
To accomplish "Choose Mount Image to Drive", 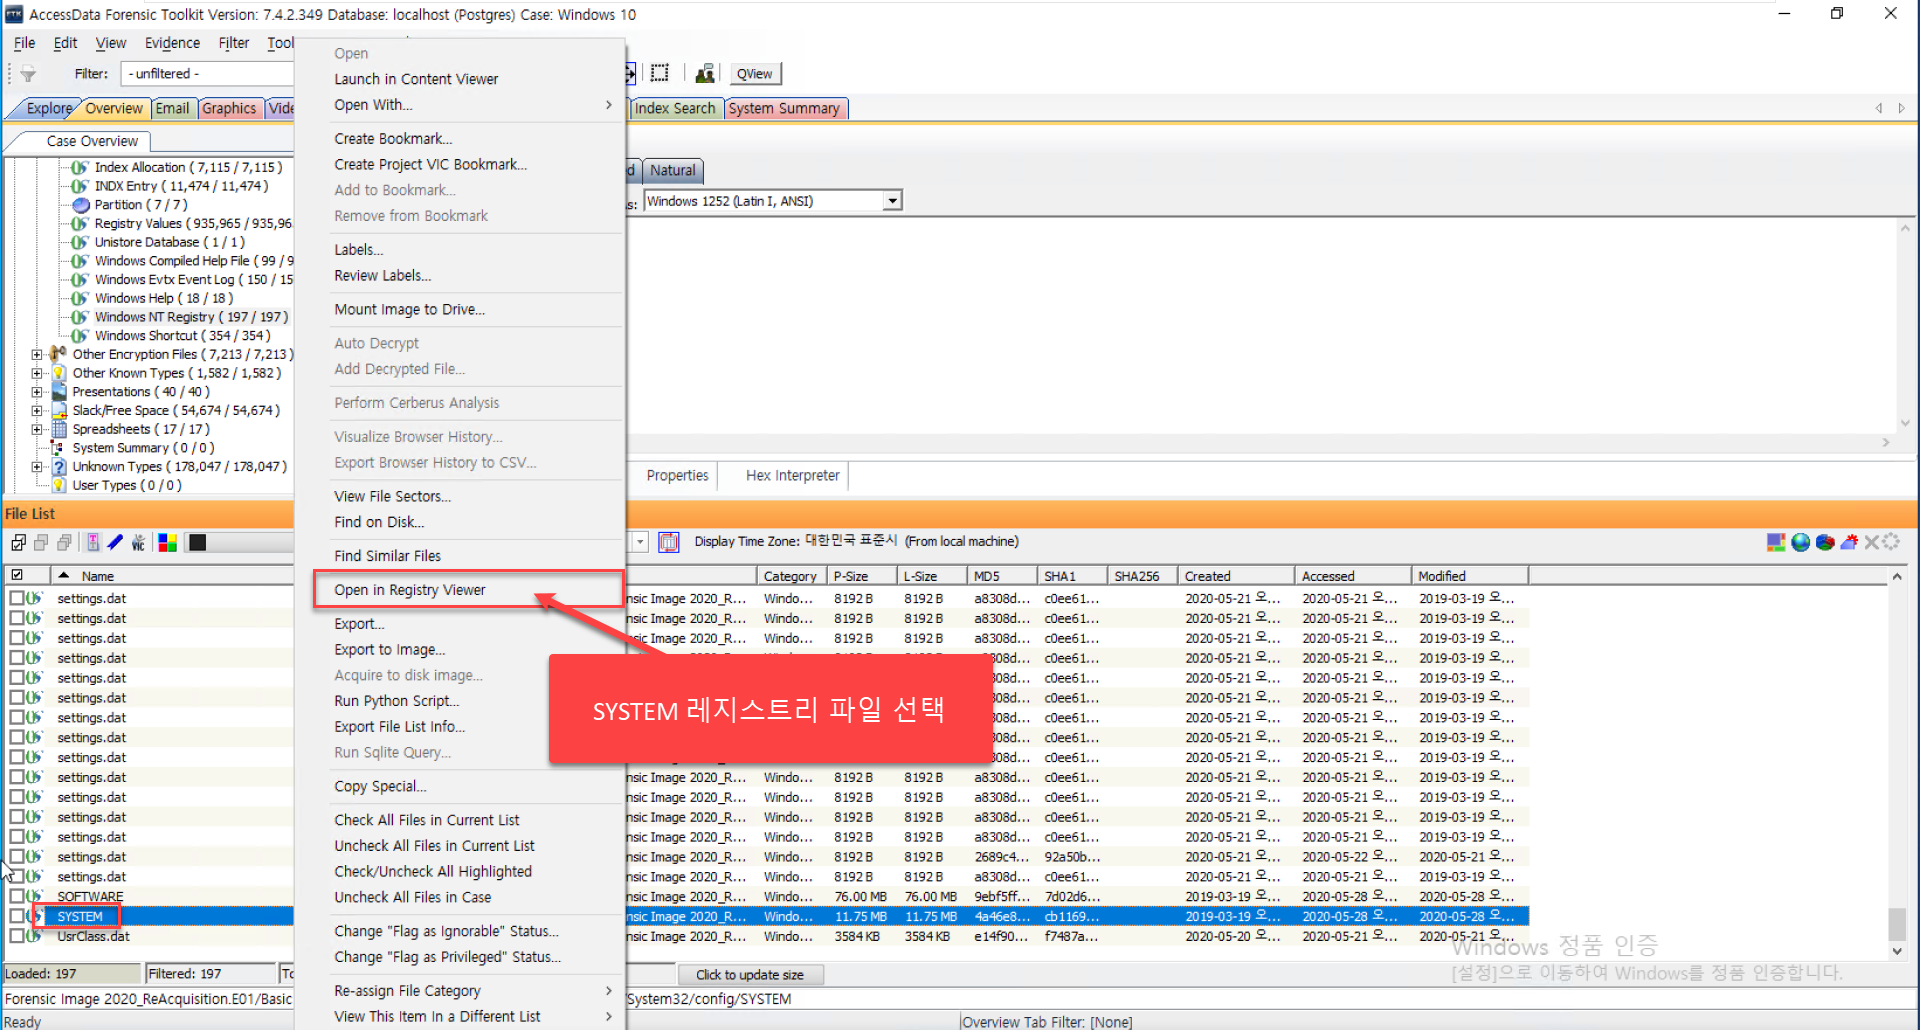I will (410, 310).
